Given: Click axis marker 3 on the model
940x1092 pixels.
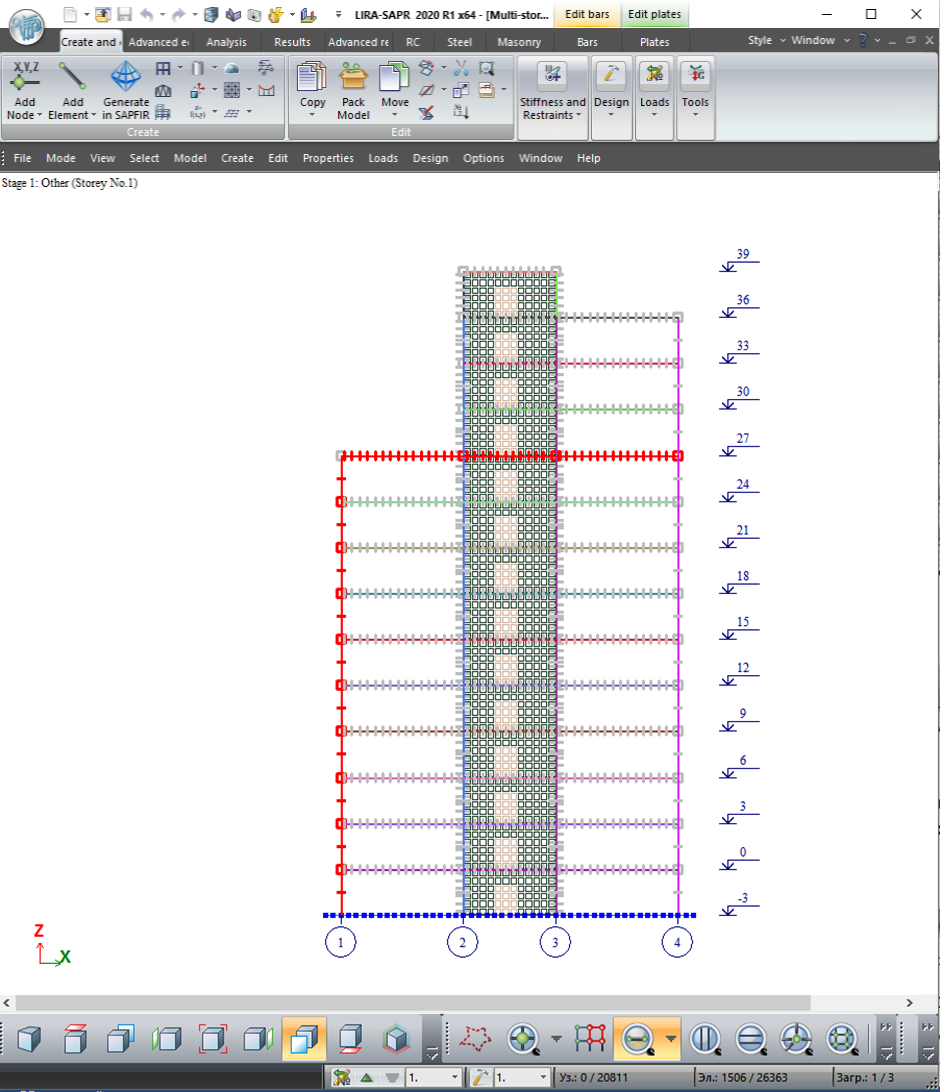Looking at the screenshot, I should pos(555,941).
